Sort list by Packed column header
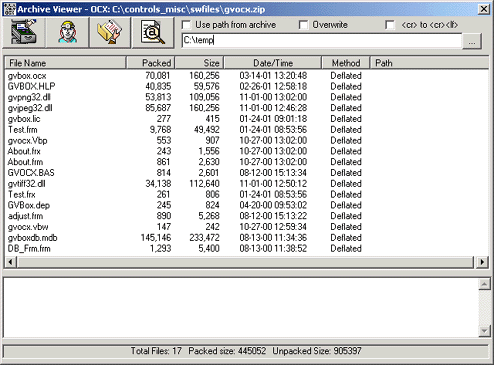 tap(150, 63)
